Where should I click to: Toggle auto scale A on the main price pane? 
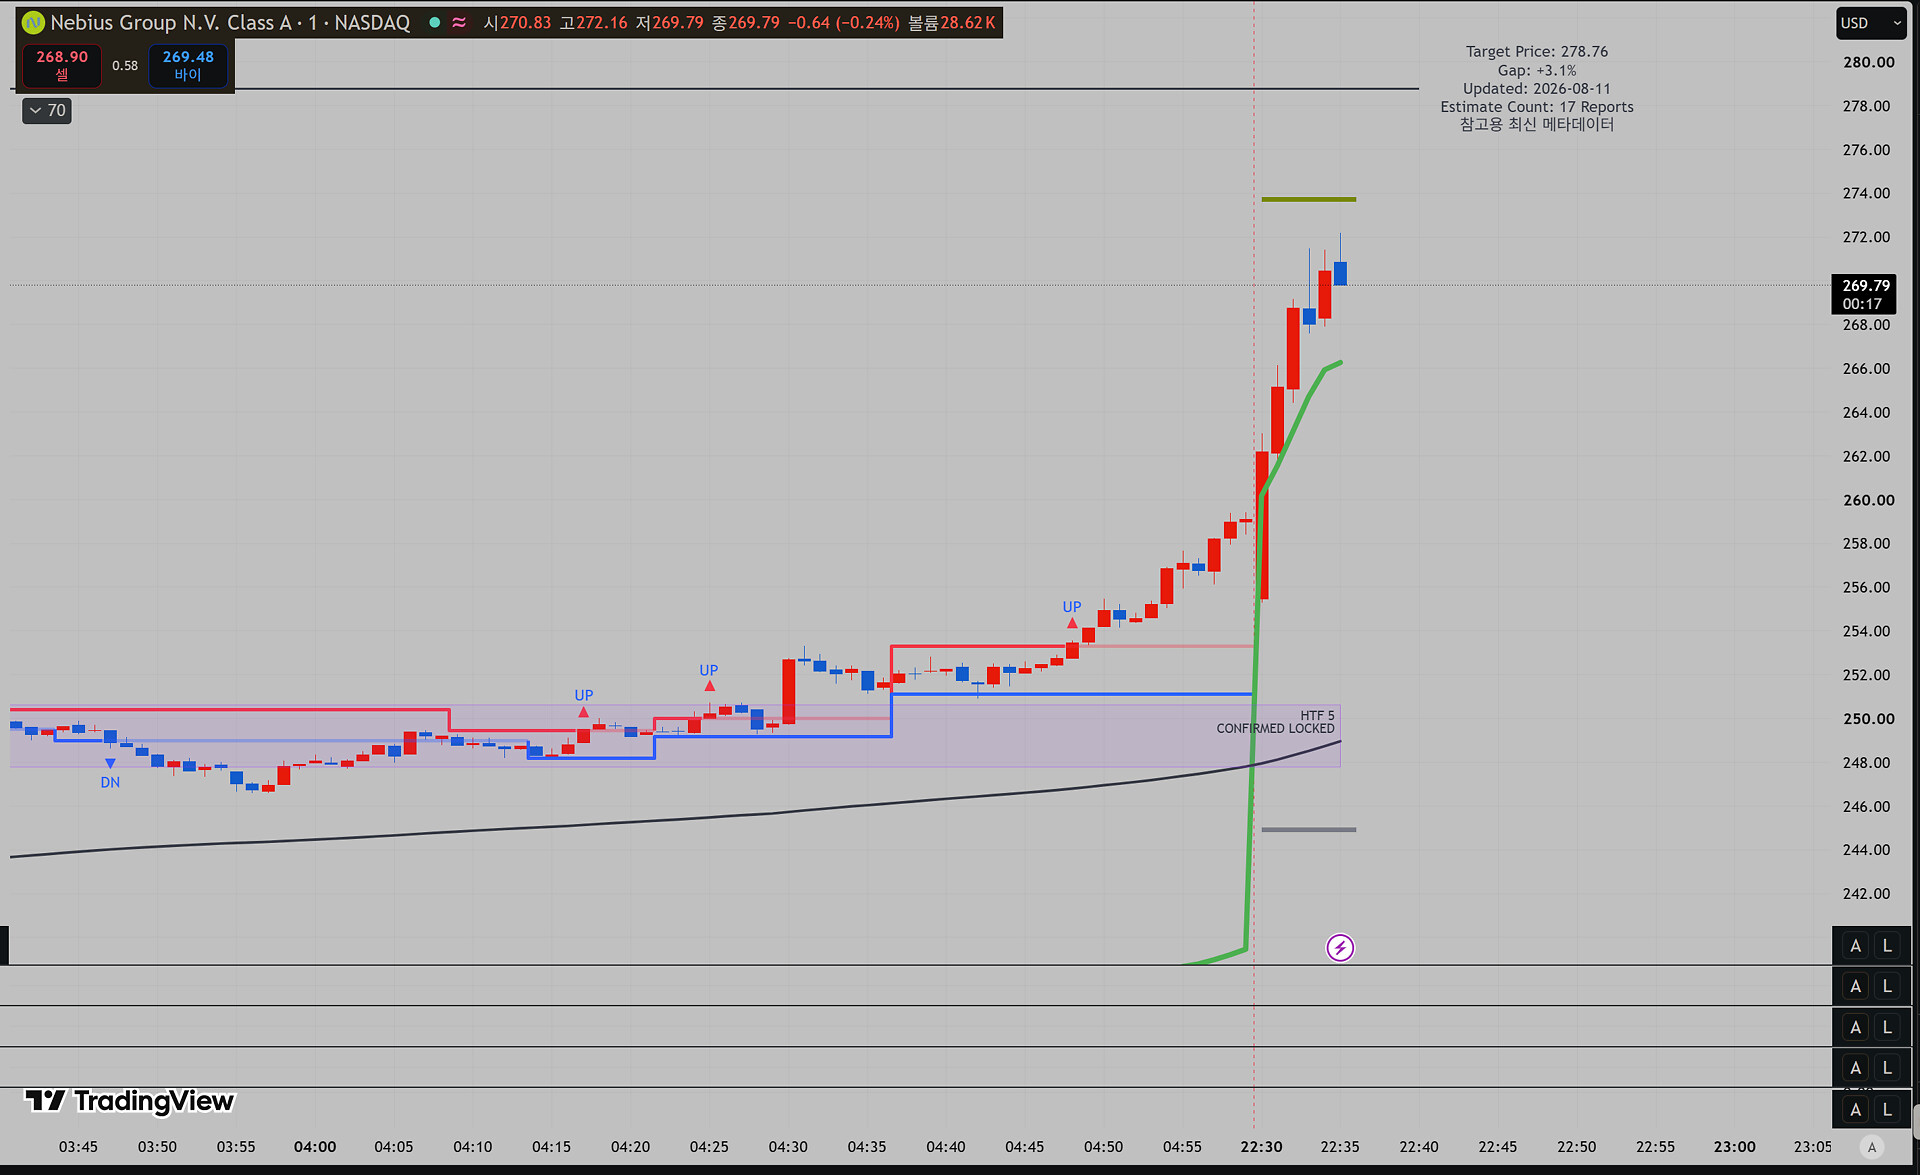click(1856, 946)
